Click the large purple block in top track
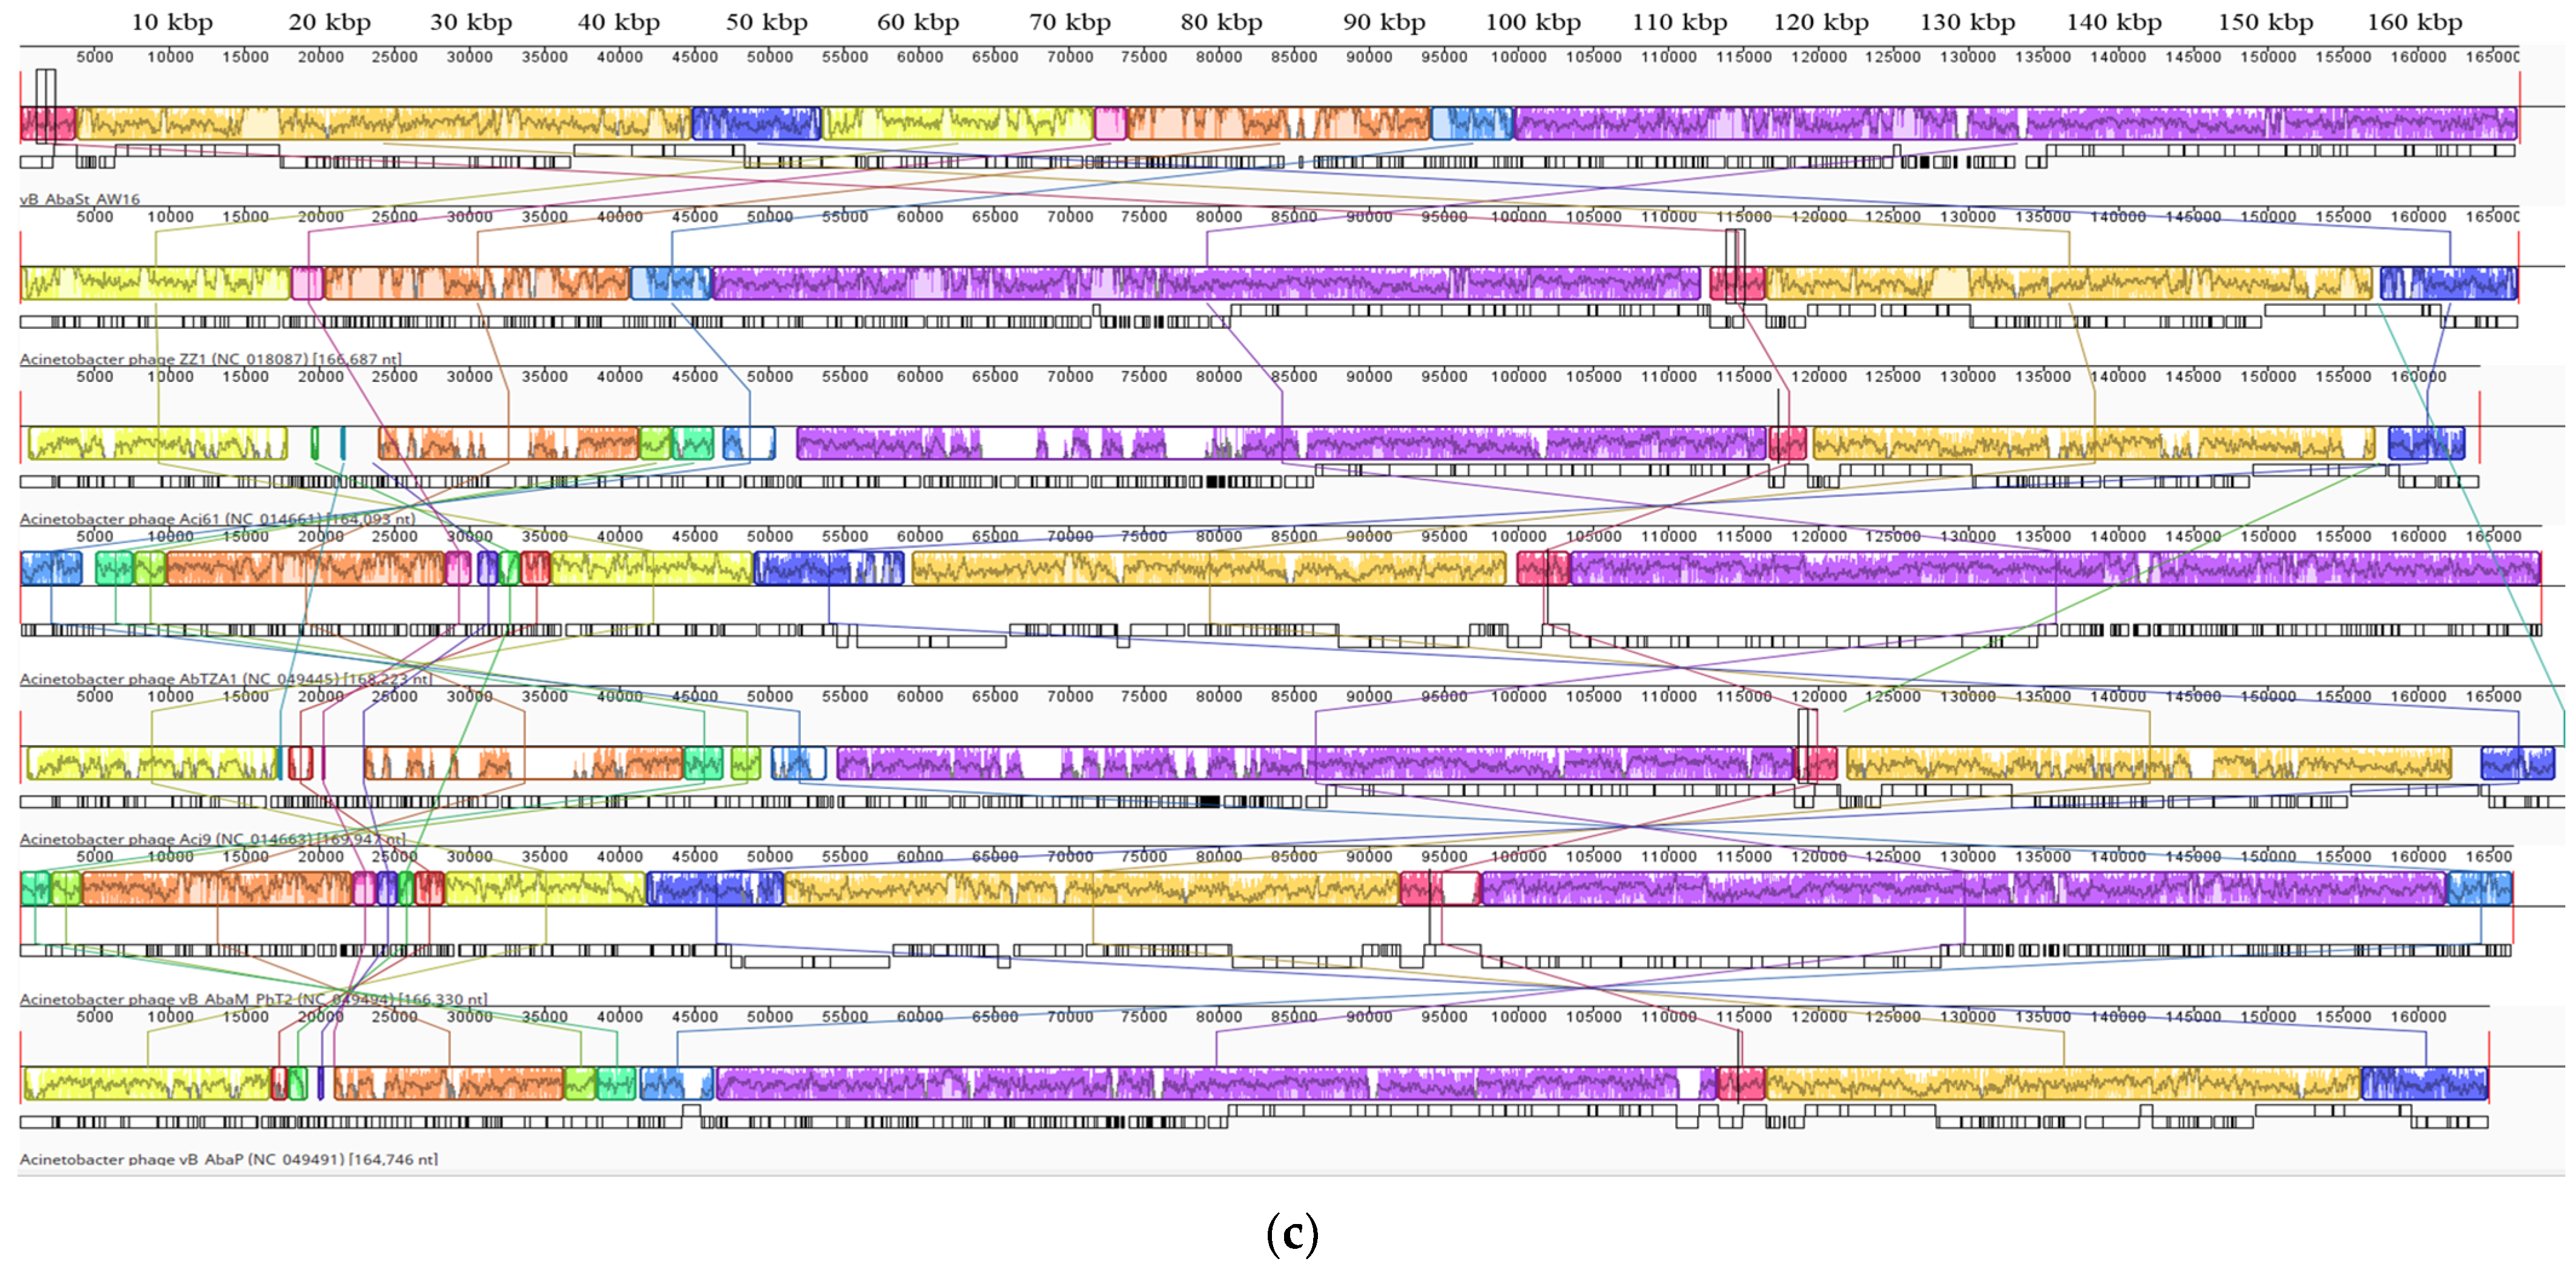 [x=2014, y=124]
